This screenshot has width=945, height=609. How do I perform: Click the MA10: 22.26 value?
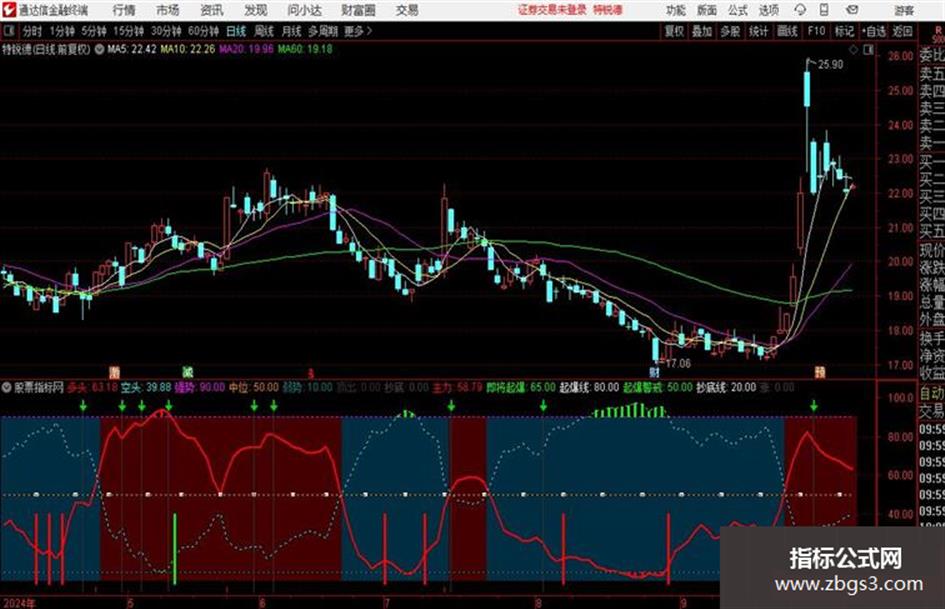coord(187,49)
